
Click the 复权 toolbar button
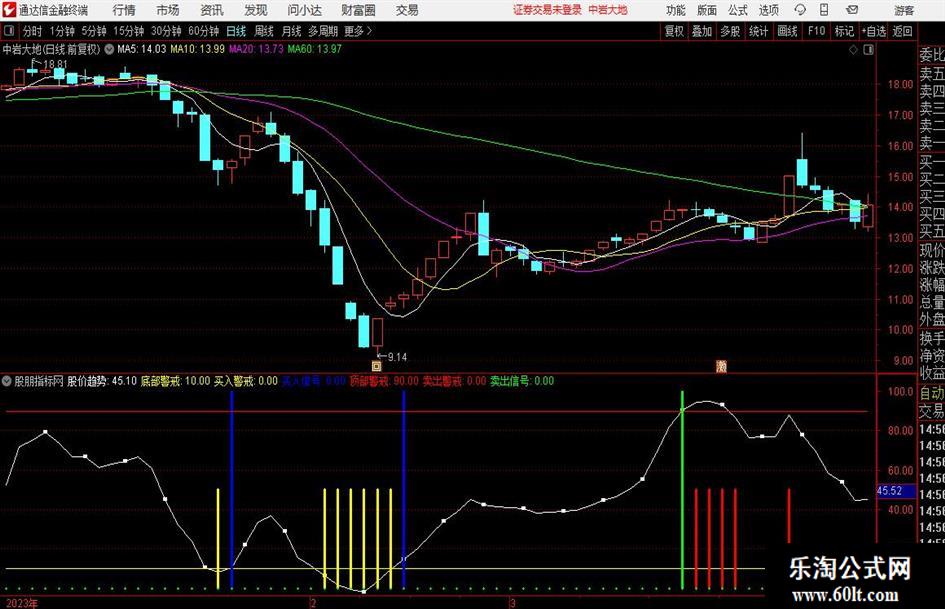674,31
